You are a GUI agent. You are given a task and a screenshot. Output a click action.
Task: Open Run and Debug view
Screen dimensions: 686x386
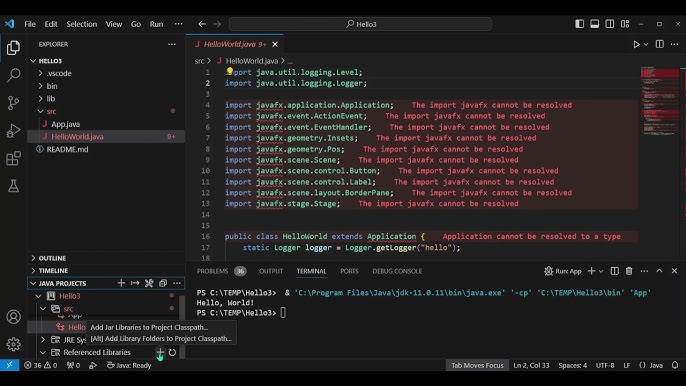14,130
